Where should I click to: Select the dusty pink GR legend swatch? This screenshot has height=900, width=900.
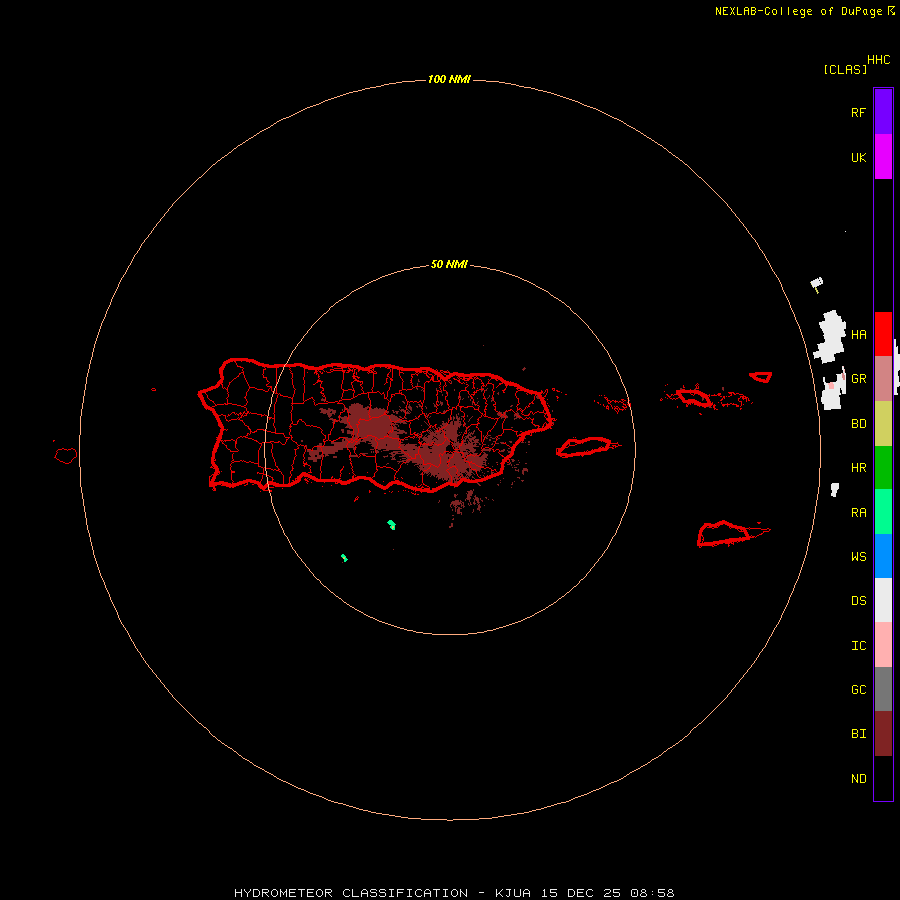pyautogui.click(x=883, y=379)
